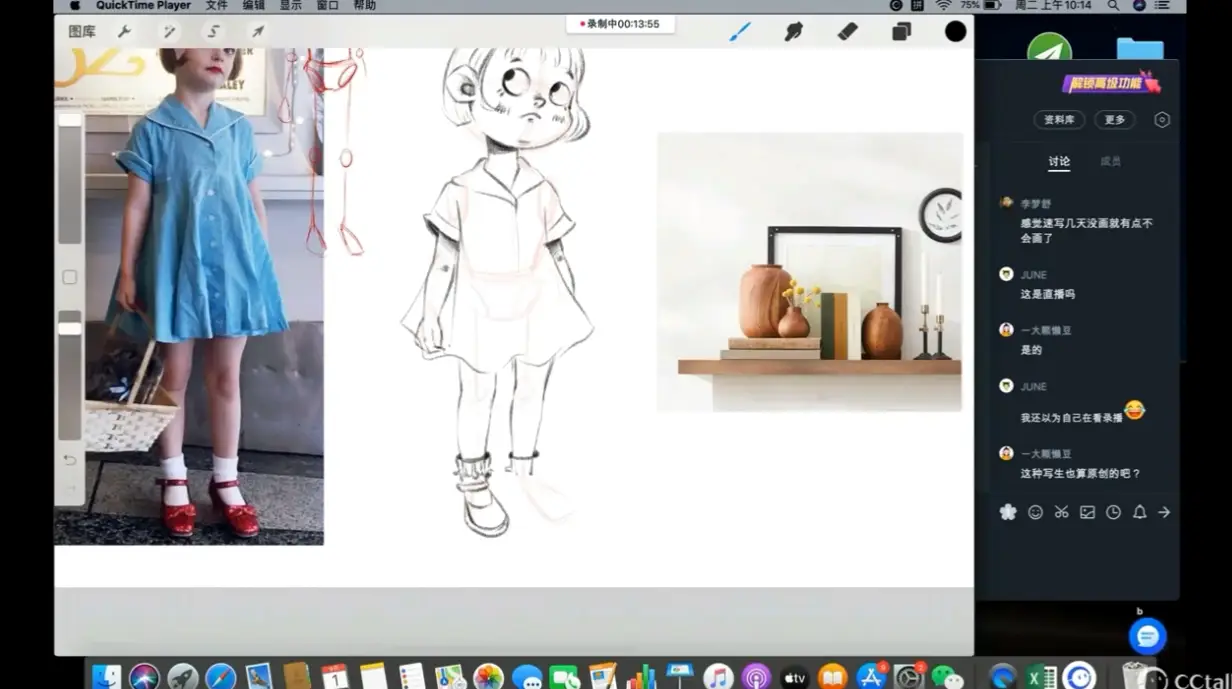The height and width of the screenshot is (689, 1232).
Task: Click the blue floating chat bubble
Action: (1147, 635)
